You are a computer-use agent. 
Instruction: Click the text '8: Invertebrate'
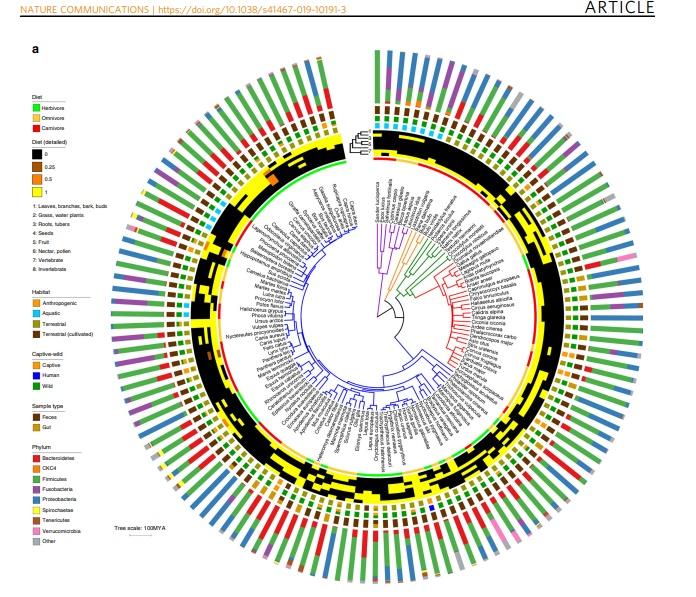click(50, 269)
